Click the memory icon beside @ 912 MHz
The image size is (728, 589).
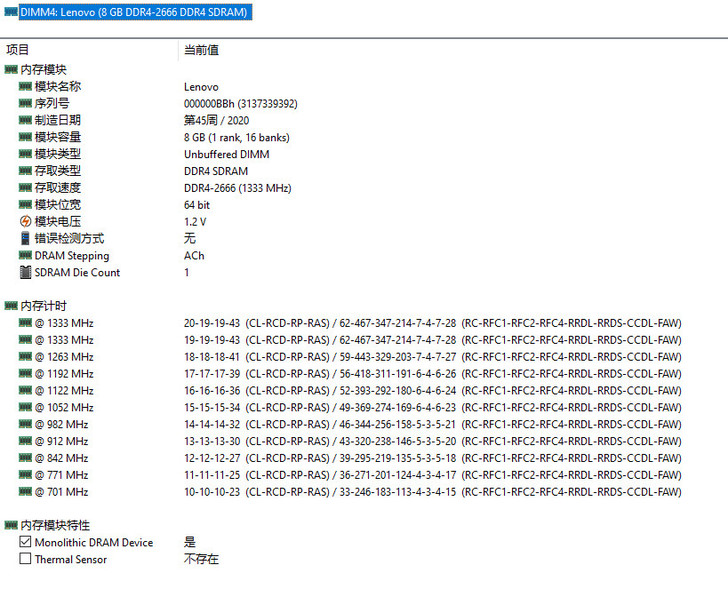coord(25,441)
